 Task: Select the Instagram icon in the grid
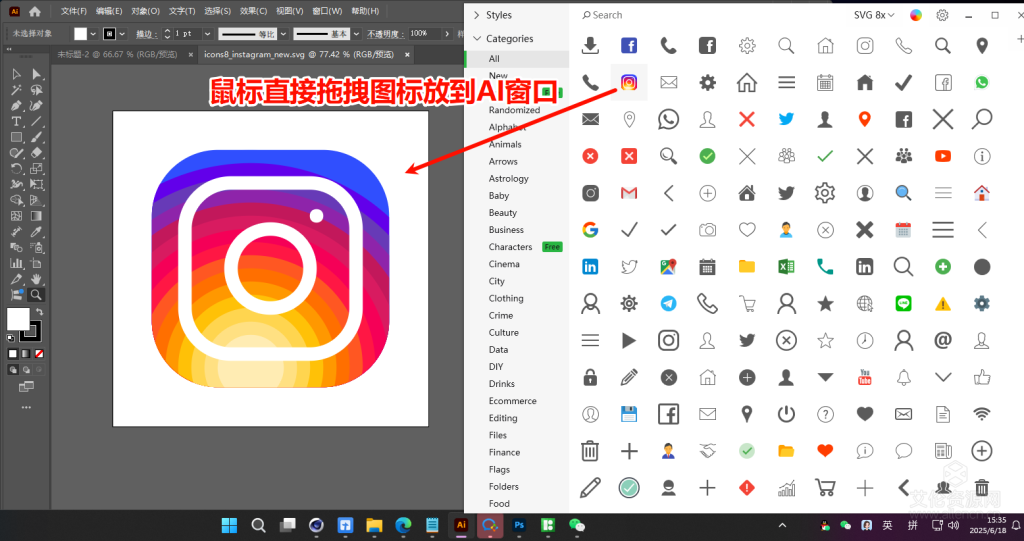pyautogui.click(x=629, y=82)
